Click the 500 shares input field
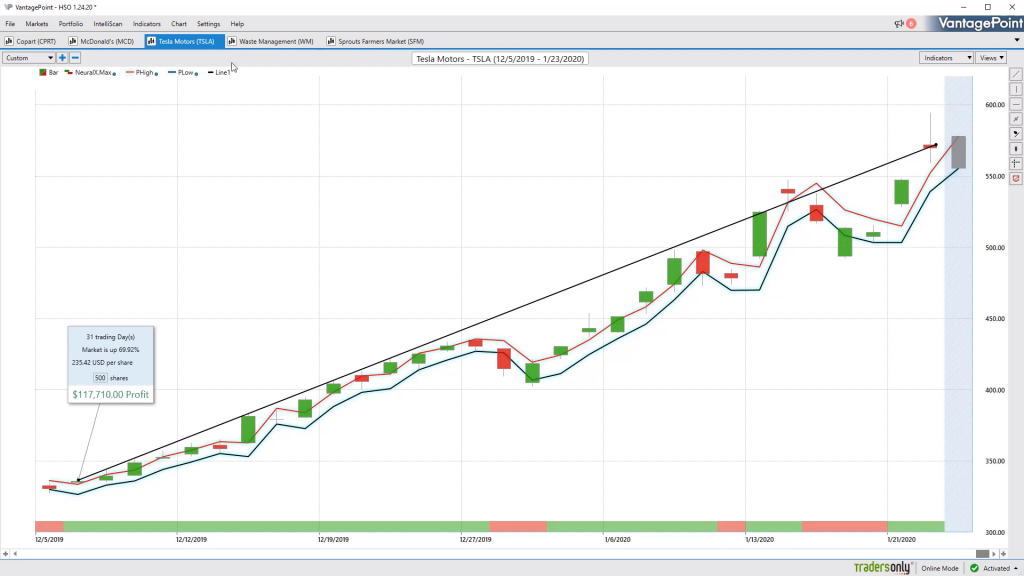 coord(100,378)
